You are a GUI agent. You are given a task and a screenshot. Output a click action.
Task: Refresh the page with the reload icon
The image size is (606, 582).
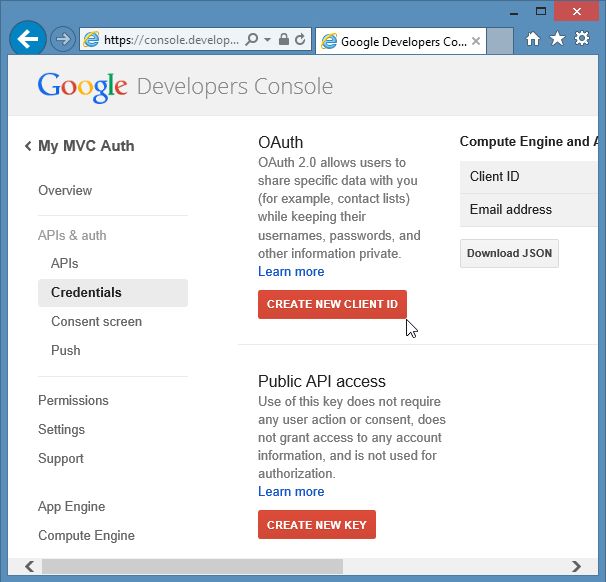(x=300, y=39)
